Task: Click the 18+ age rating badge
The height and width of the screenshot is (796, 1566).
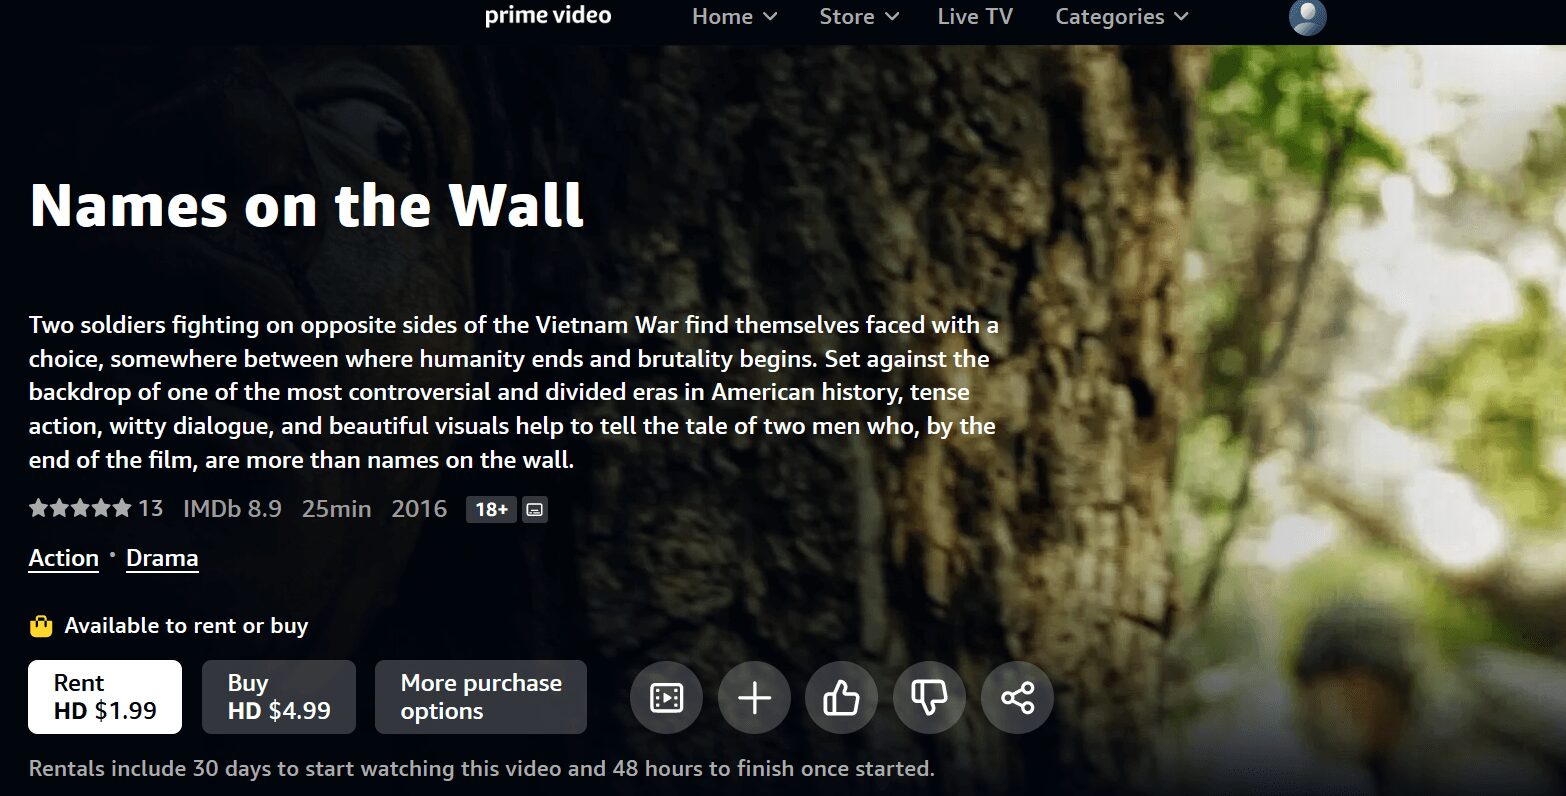Action: [x=491, y=510]
